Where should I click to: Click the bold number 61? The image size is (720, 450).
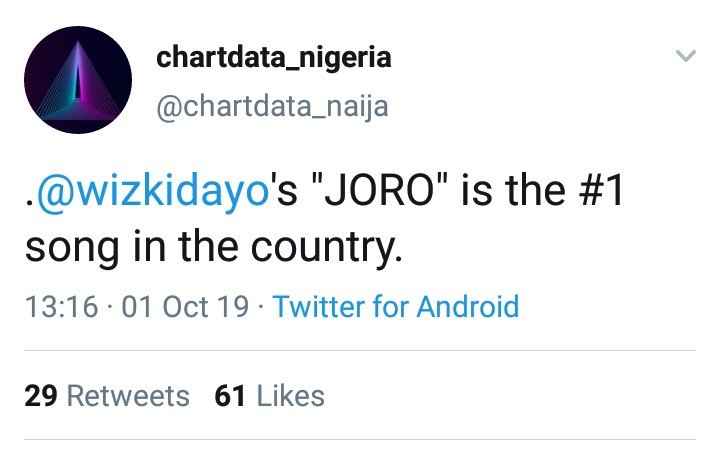(231, 396)
